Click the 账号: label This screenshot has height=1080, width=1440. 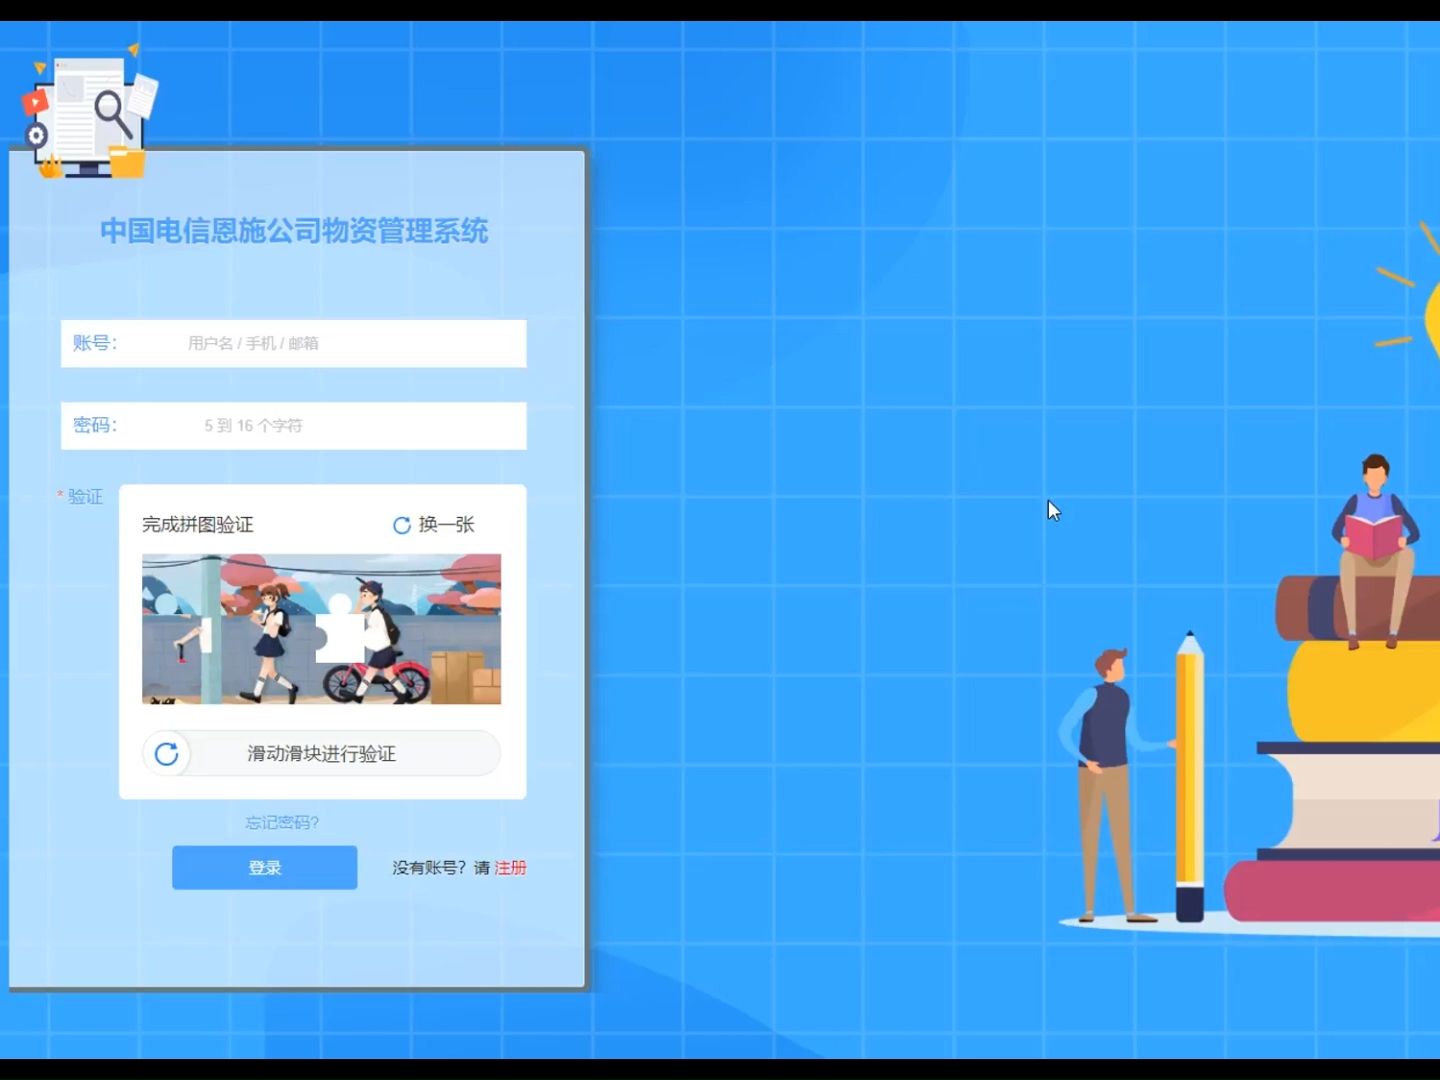coord(95,343)
